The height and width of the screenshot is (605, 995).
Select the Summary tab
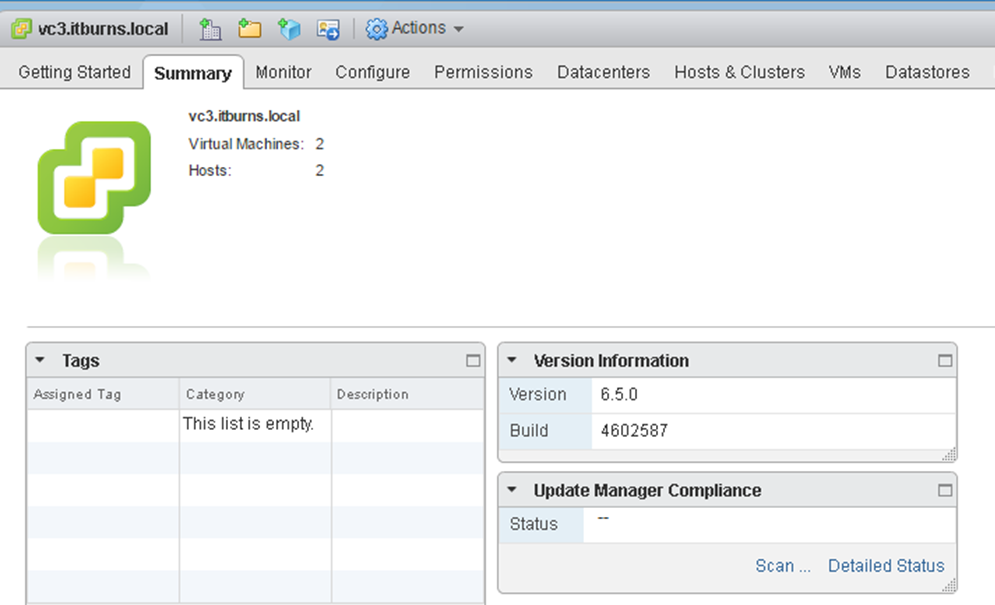(193, 73)
